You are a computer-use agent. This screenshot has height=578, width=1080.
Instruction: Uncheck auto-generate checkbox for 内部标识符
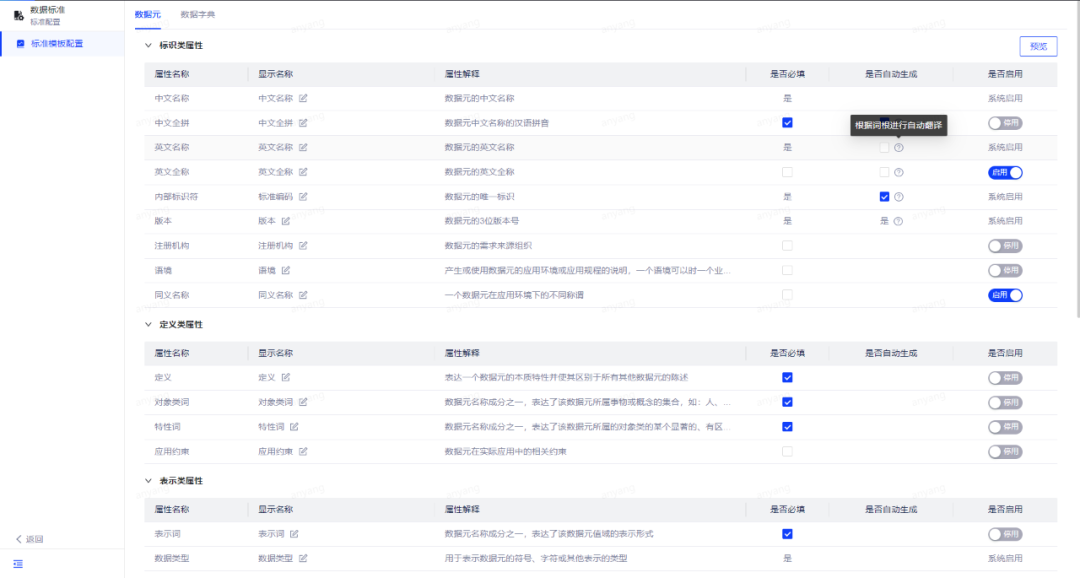click(x=884, y=197)
